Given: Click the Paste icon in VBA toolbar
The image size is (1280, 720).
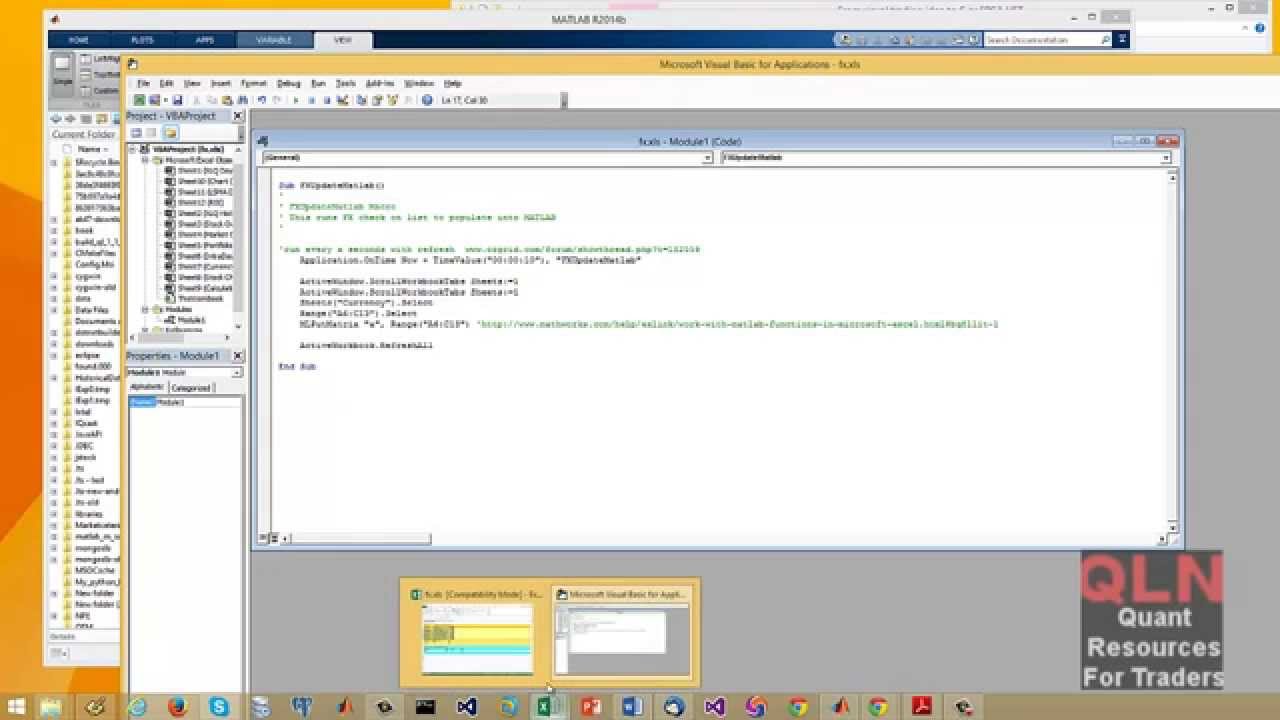Looking at the screenshot, I should pyautogui.click(x=226, y=100).
